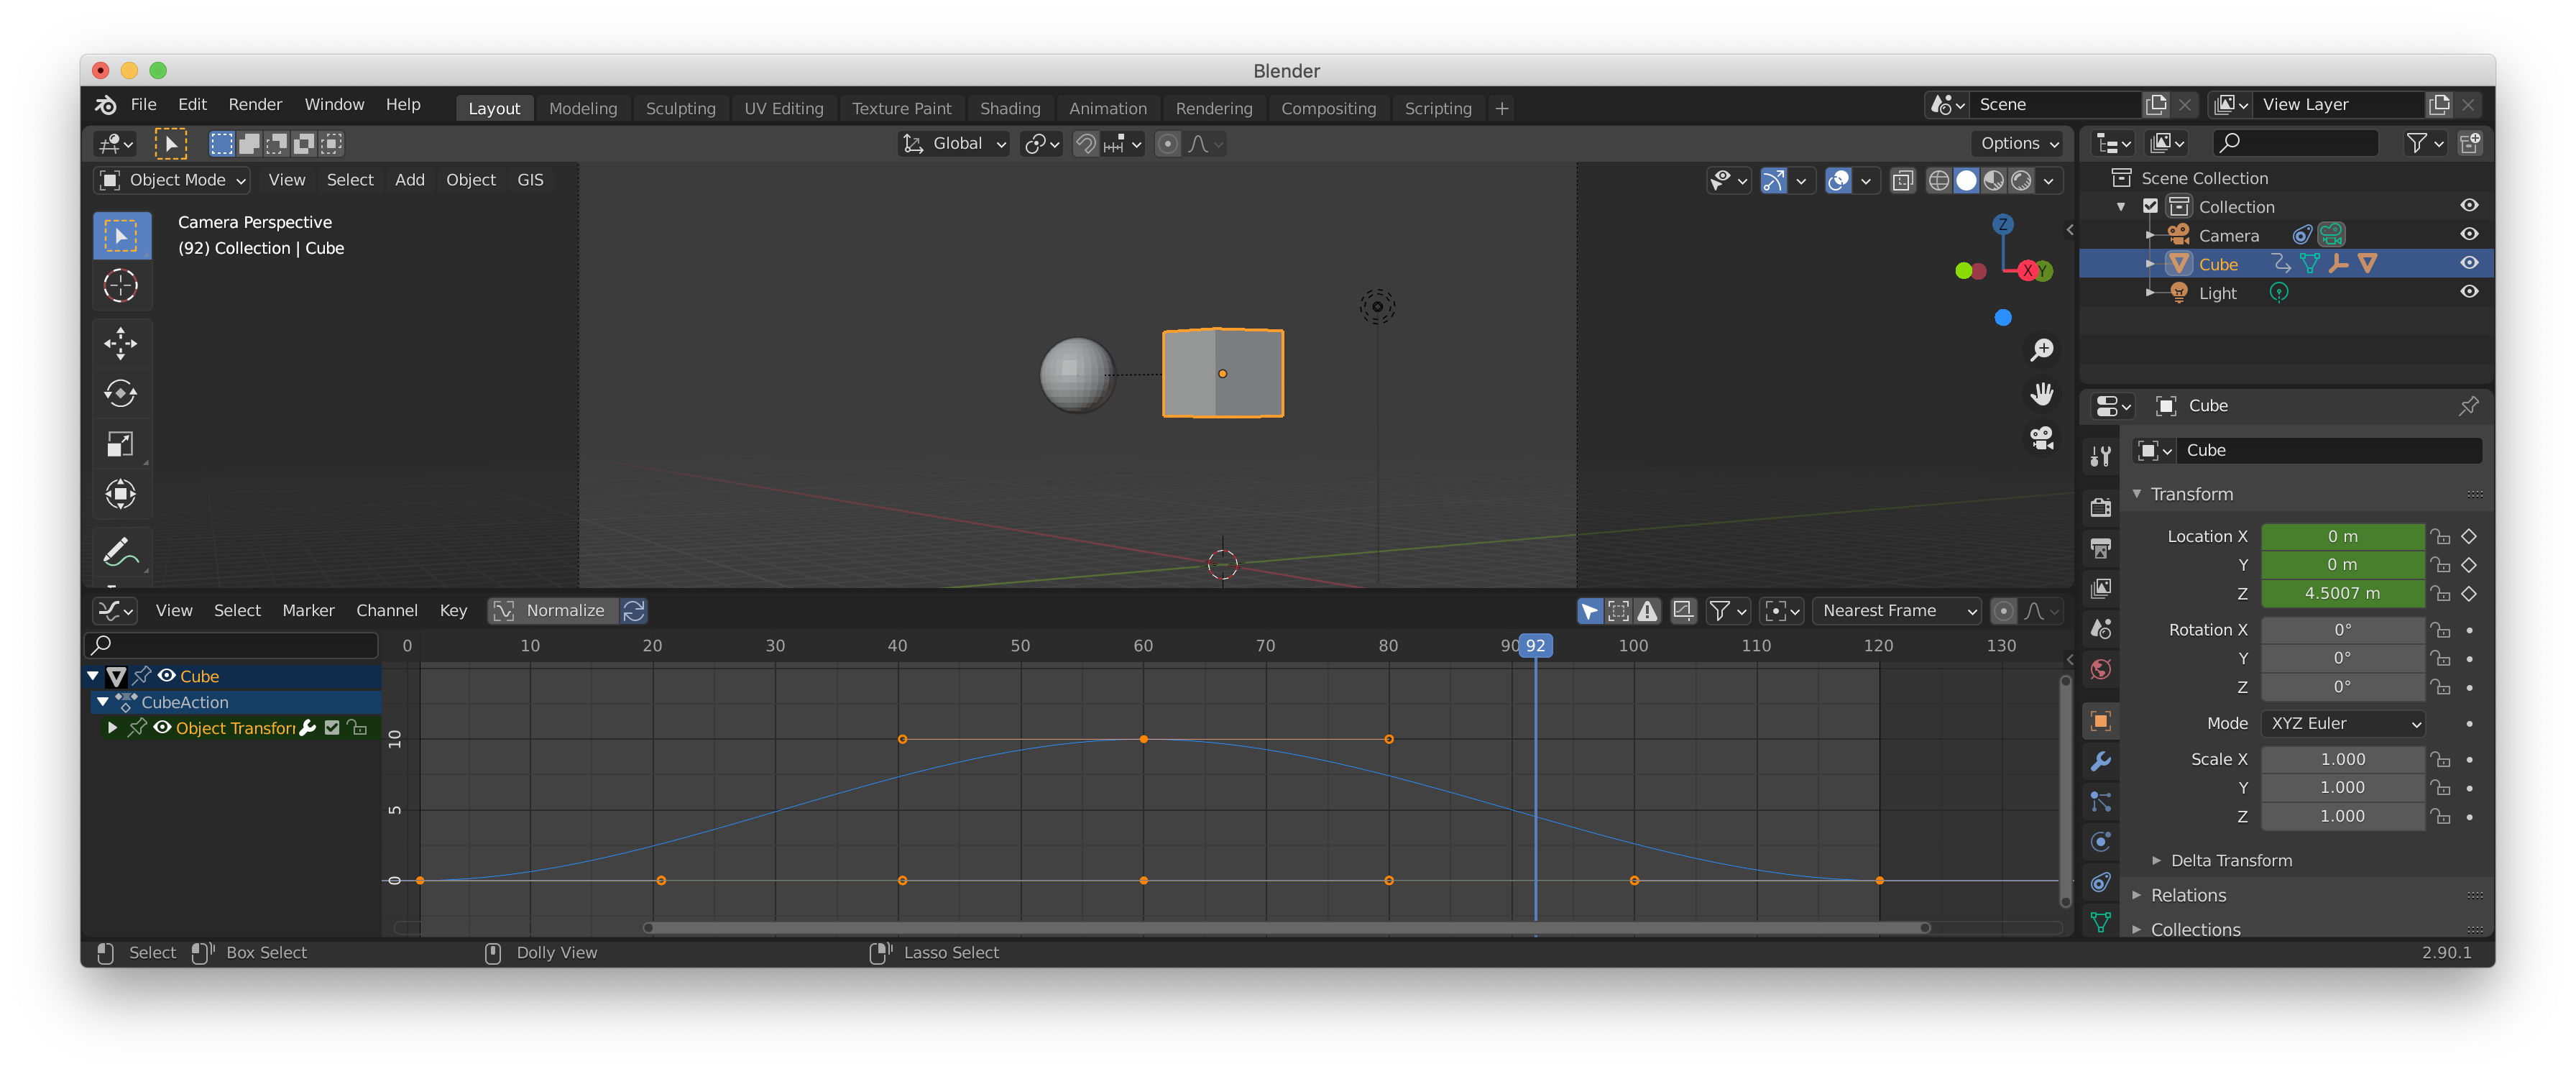Open the Object Mode dropdown

tap(171, 180)
